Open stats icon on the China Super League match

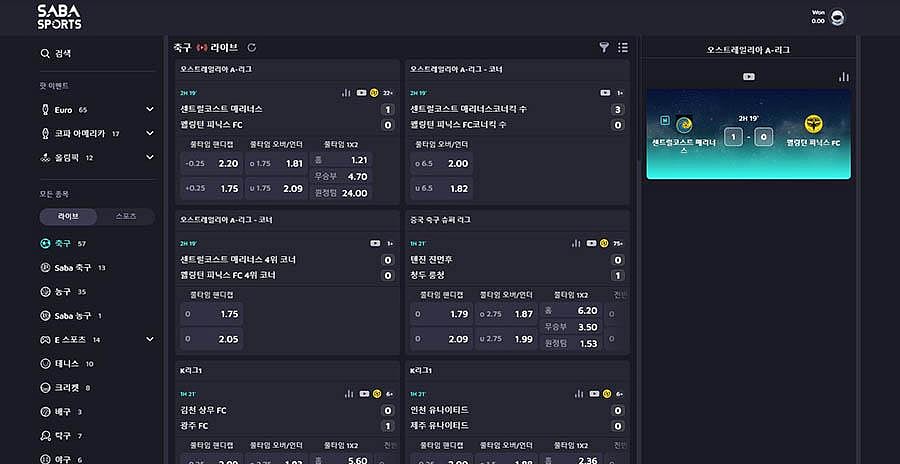tap(576, 242)
